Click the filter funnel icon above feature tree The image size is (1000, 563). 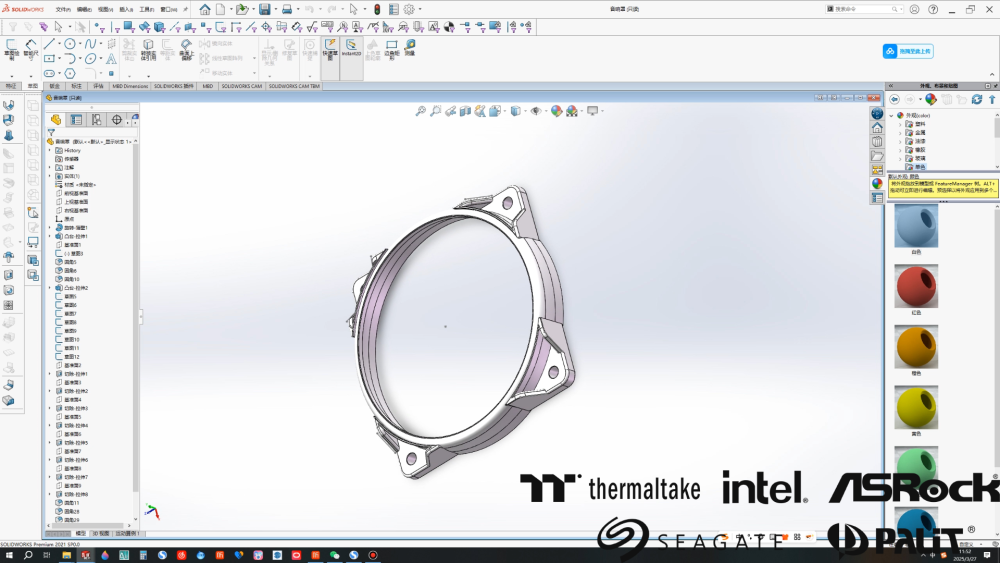click(x=51, y=132)
